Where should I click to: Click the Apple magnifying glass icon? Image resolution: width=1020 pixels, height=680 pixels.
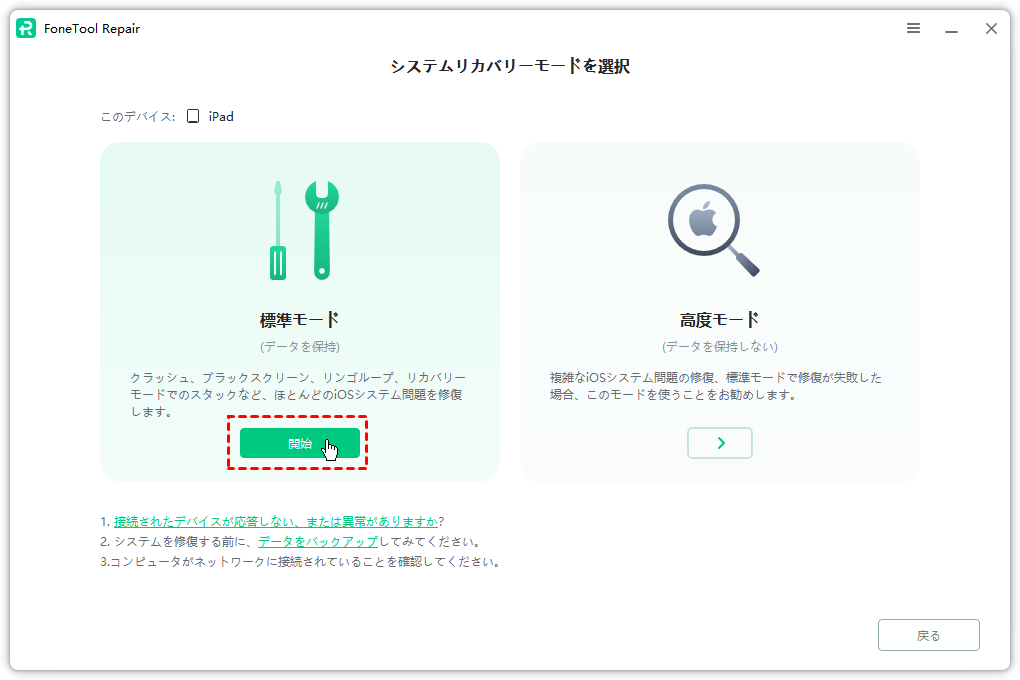click(713, 230)
